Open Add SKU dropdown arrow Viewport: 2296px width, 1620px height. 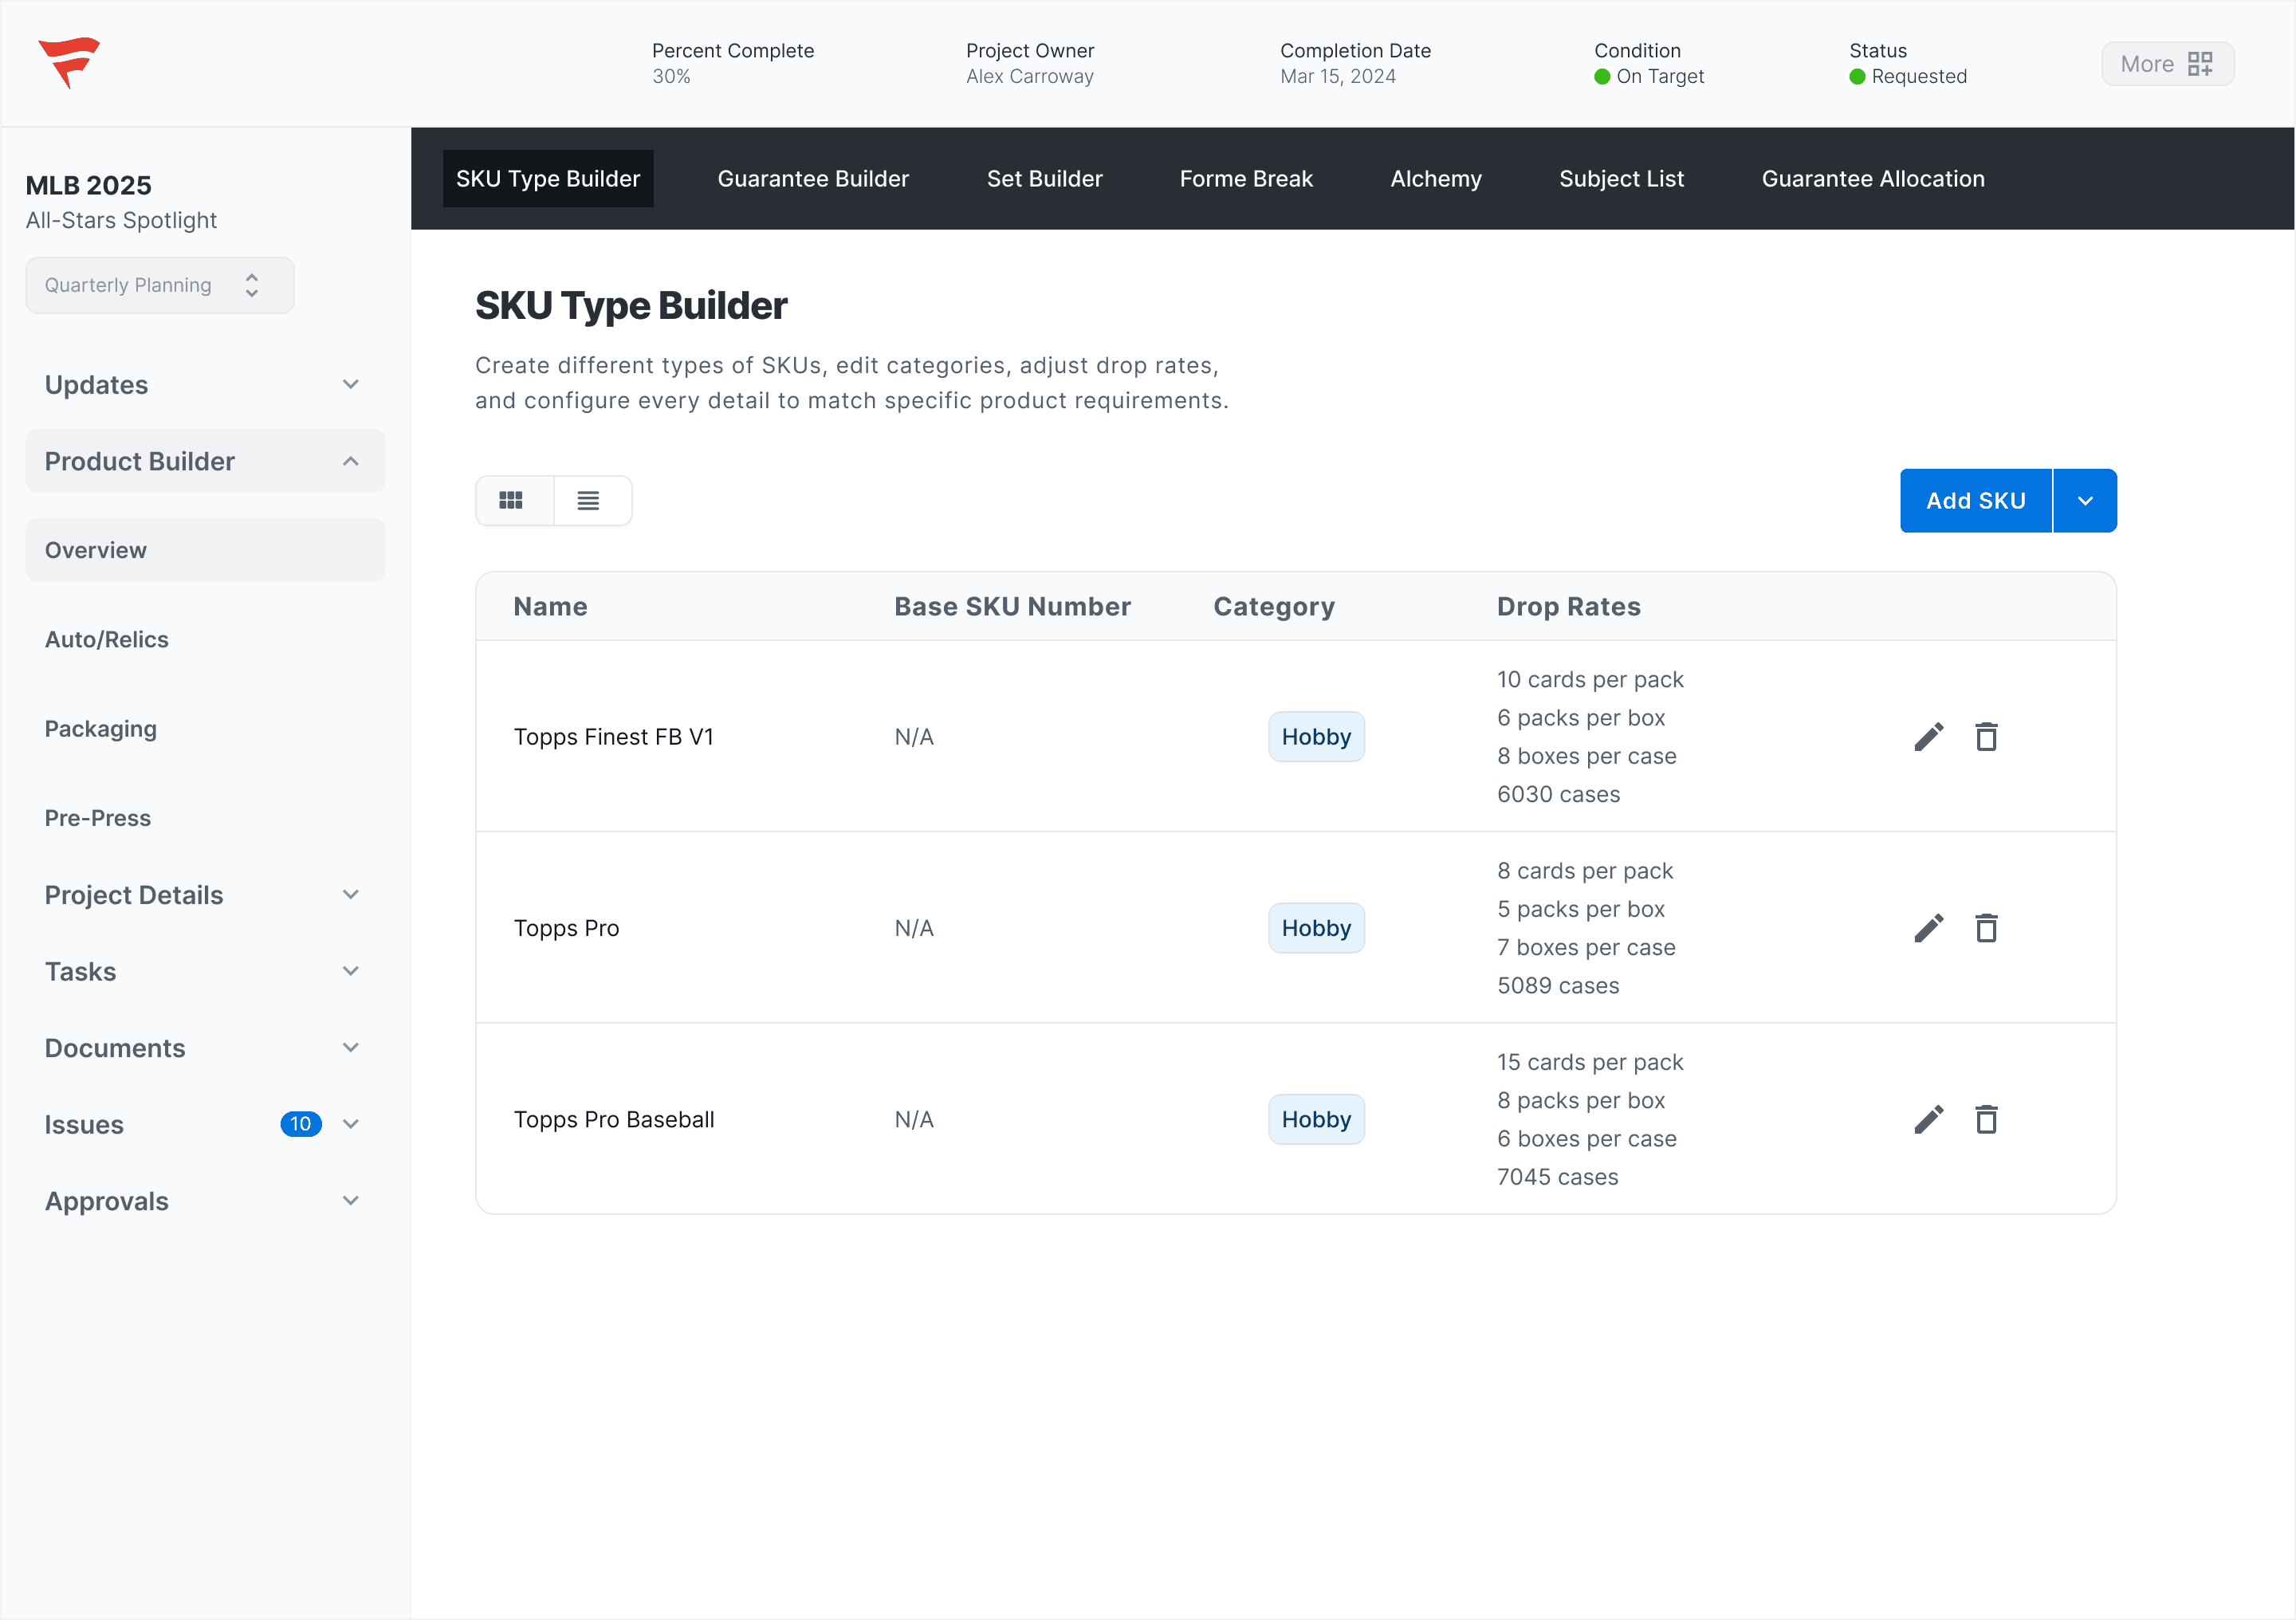click(2085, 501)
